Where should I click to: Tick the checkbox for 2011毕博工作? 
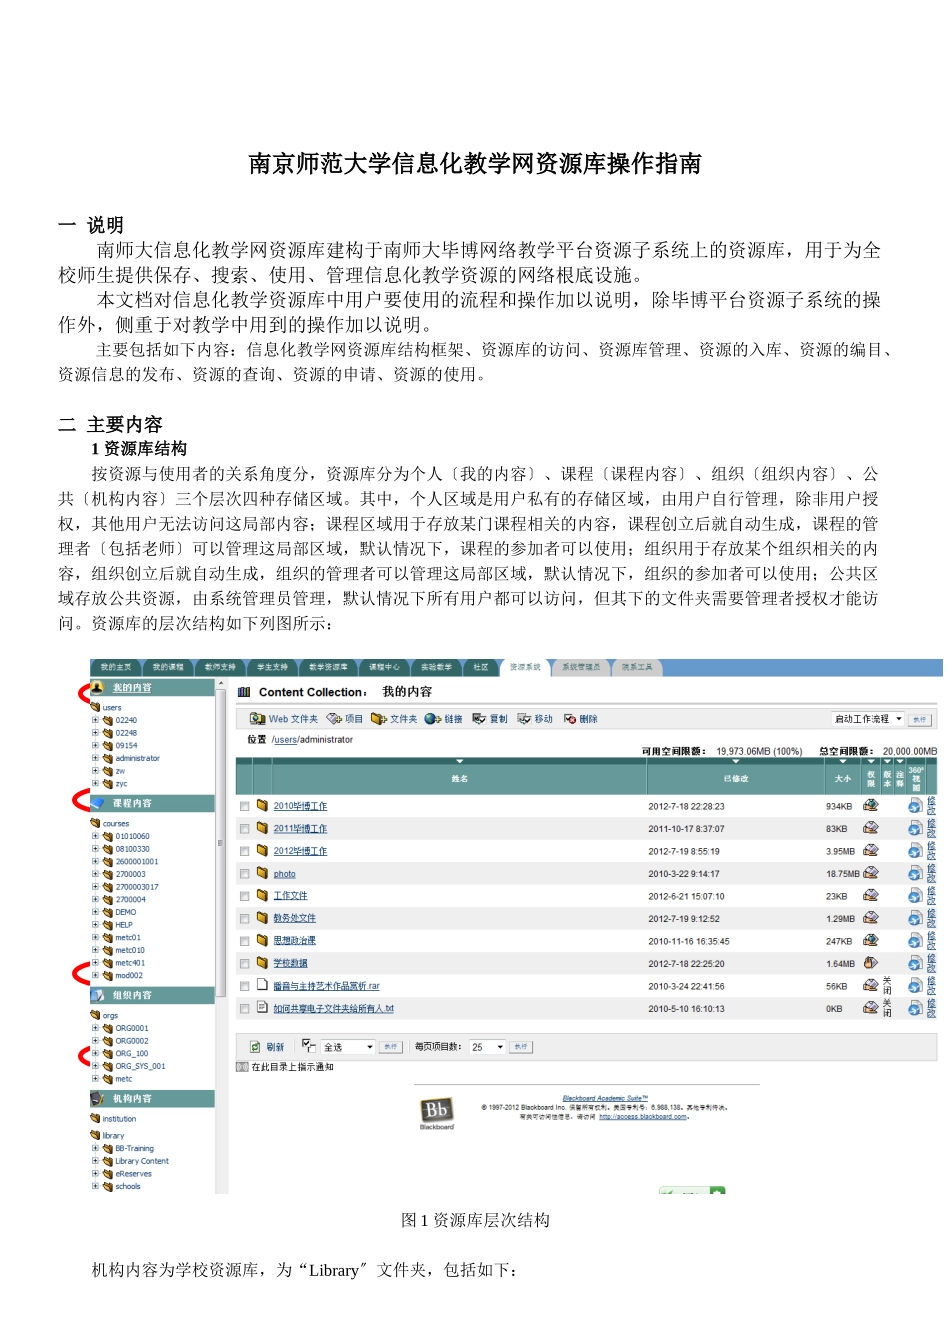tap(244, 829)
